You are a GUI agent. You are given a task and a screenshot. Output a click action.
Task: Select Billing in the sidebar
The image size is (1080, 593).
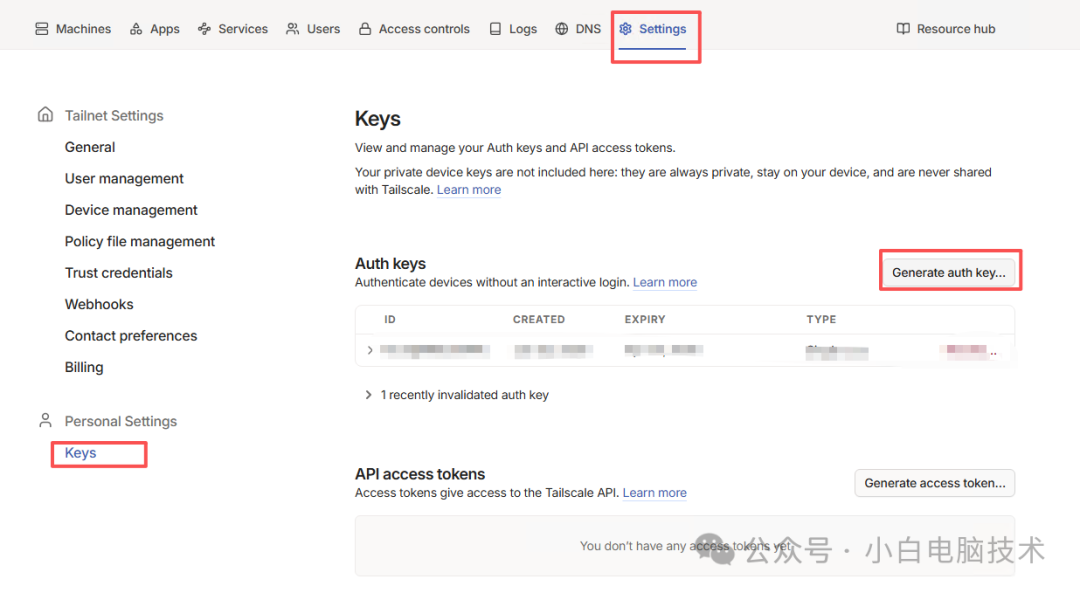pyautogui.click(x=84, y=367)
